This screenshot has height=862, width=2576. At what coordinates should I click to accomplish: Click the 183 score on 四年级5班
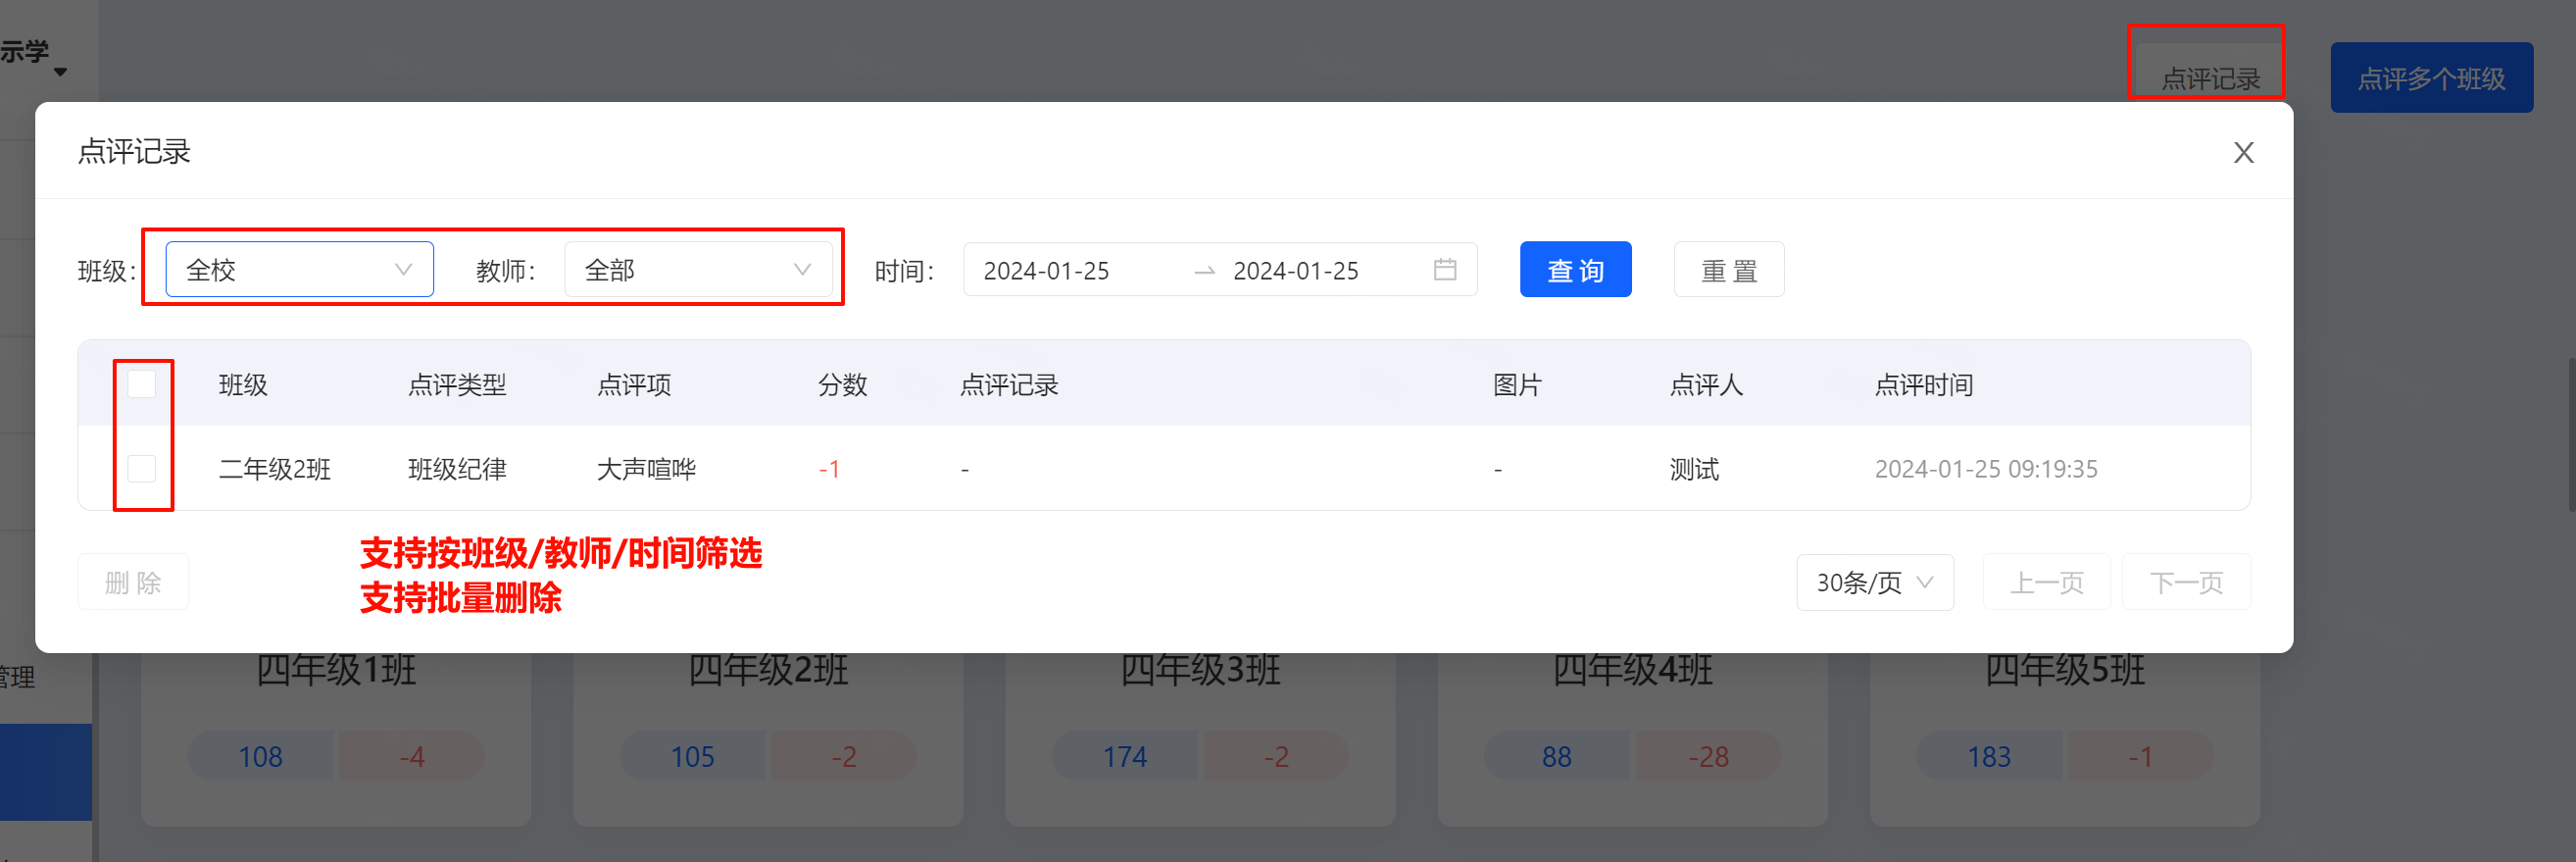1988,756
